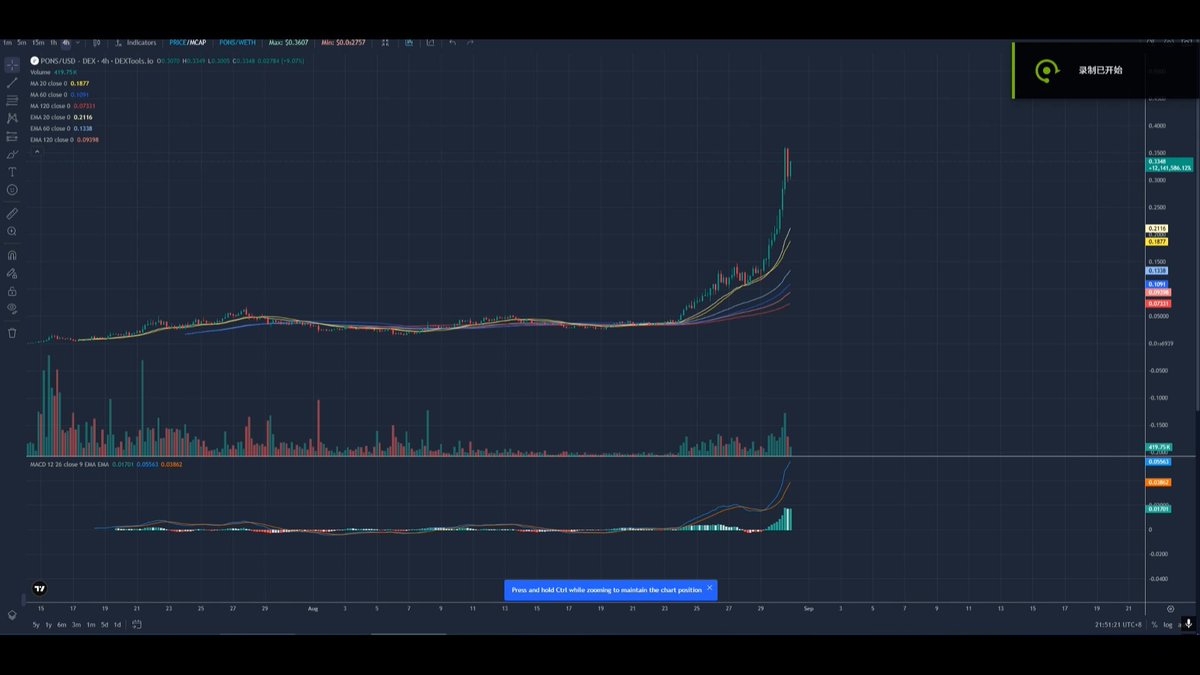Viewport: 1200px width, 675px height.
Task: Open the candlestick chart type selector
Action: coord(97,42)
